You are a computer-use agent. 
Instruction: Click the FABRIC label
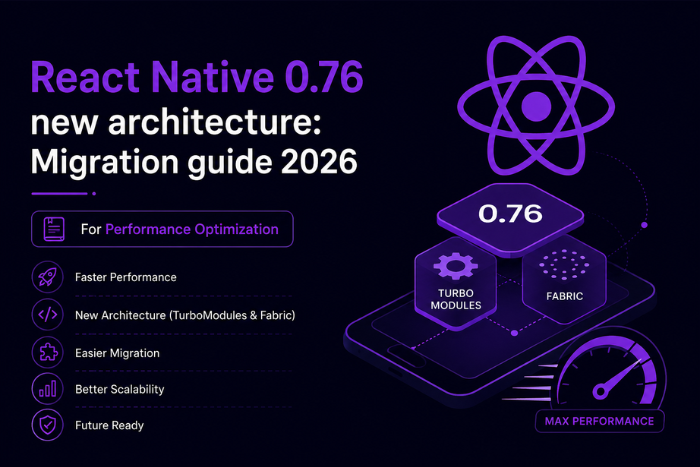pyautogui.click(x=564, y=296)
